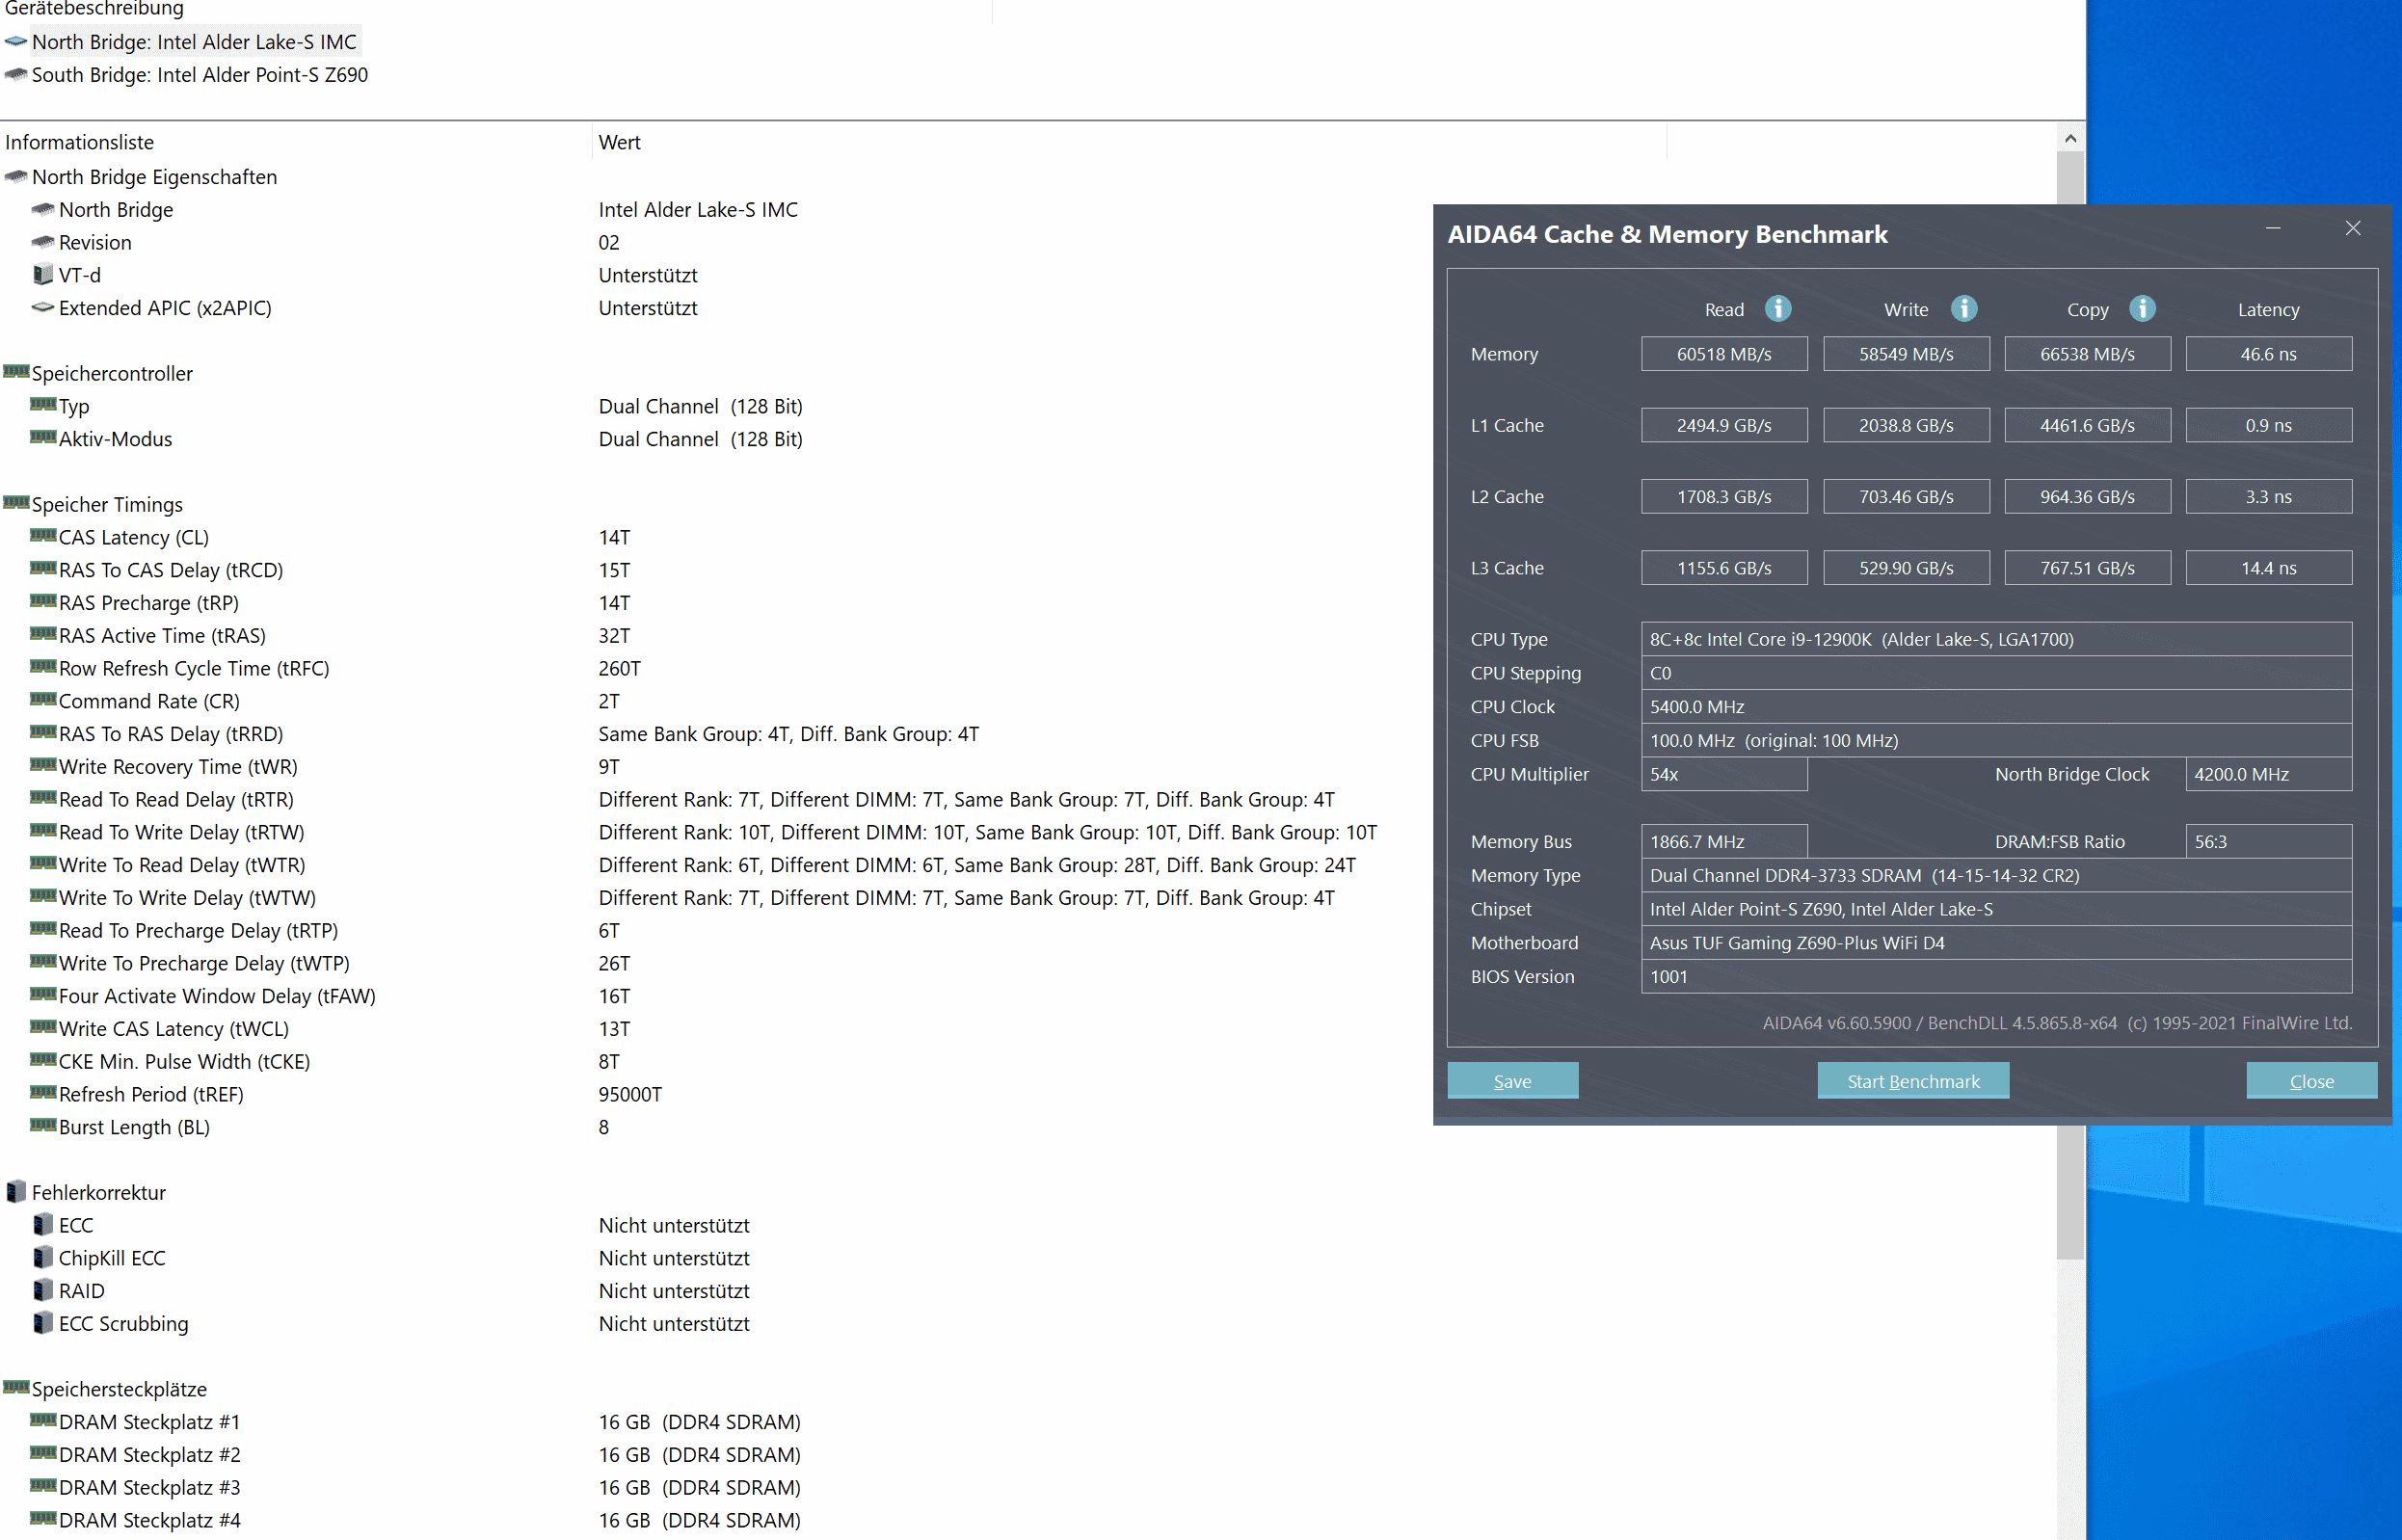
Task: Select South Bridge: Intel Alder Point-S Z690 device
Action: pos(200,75)
